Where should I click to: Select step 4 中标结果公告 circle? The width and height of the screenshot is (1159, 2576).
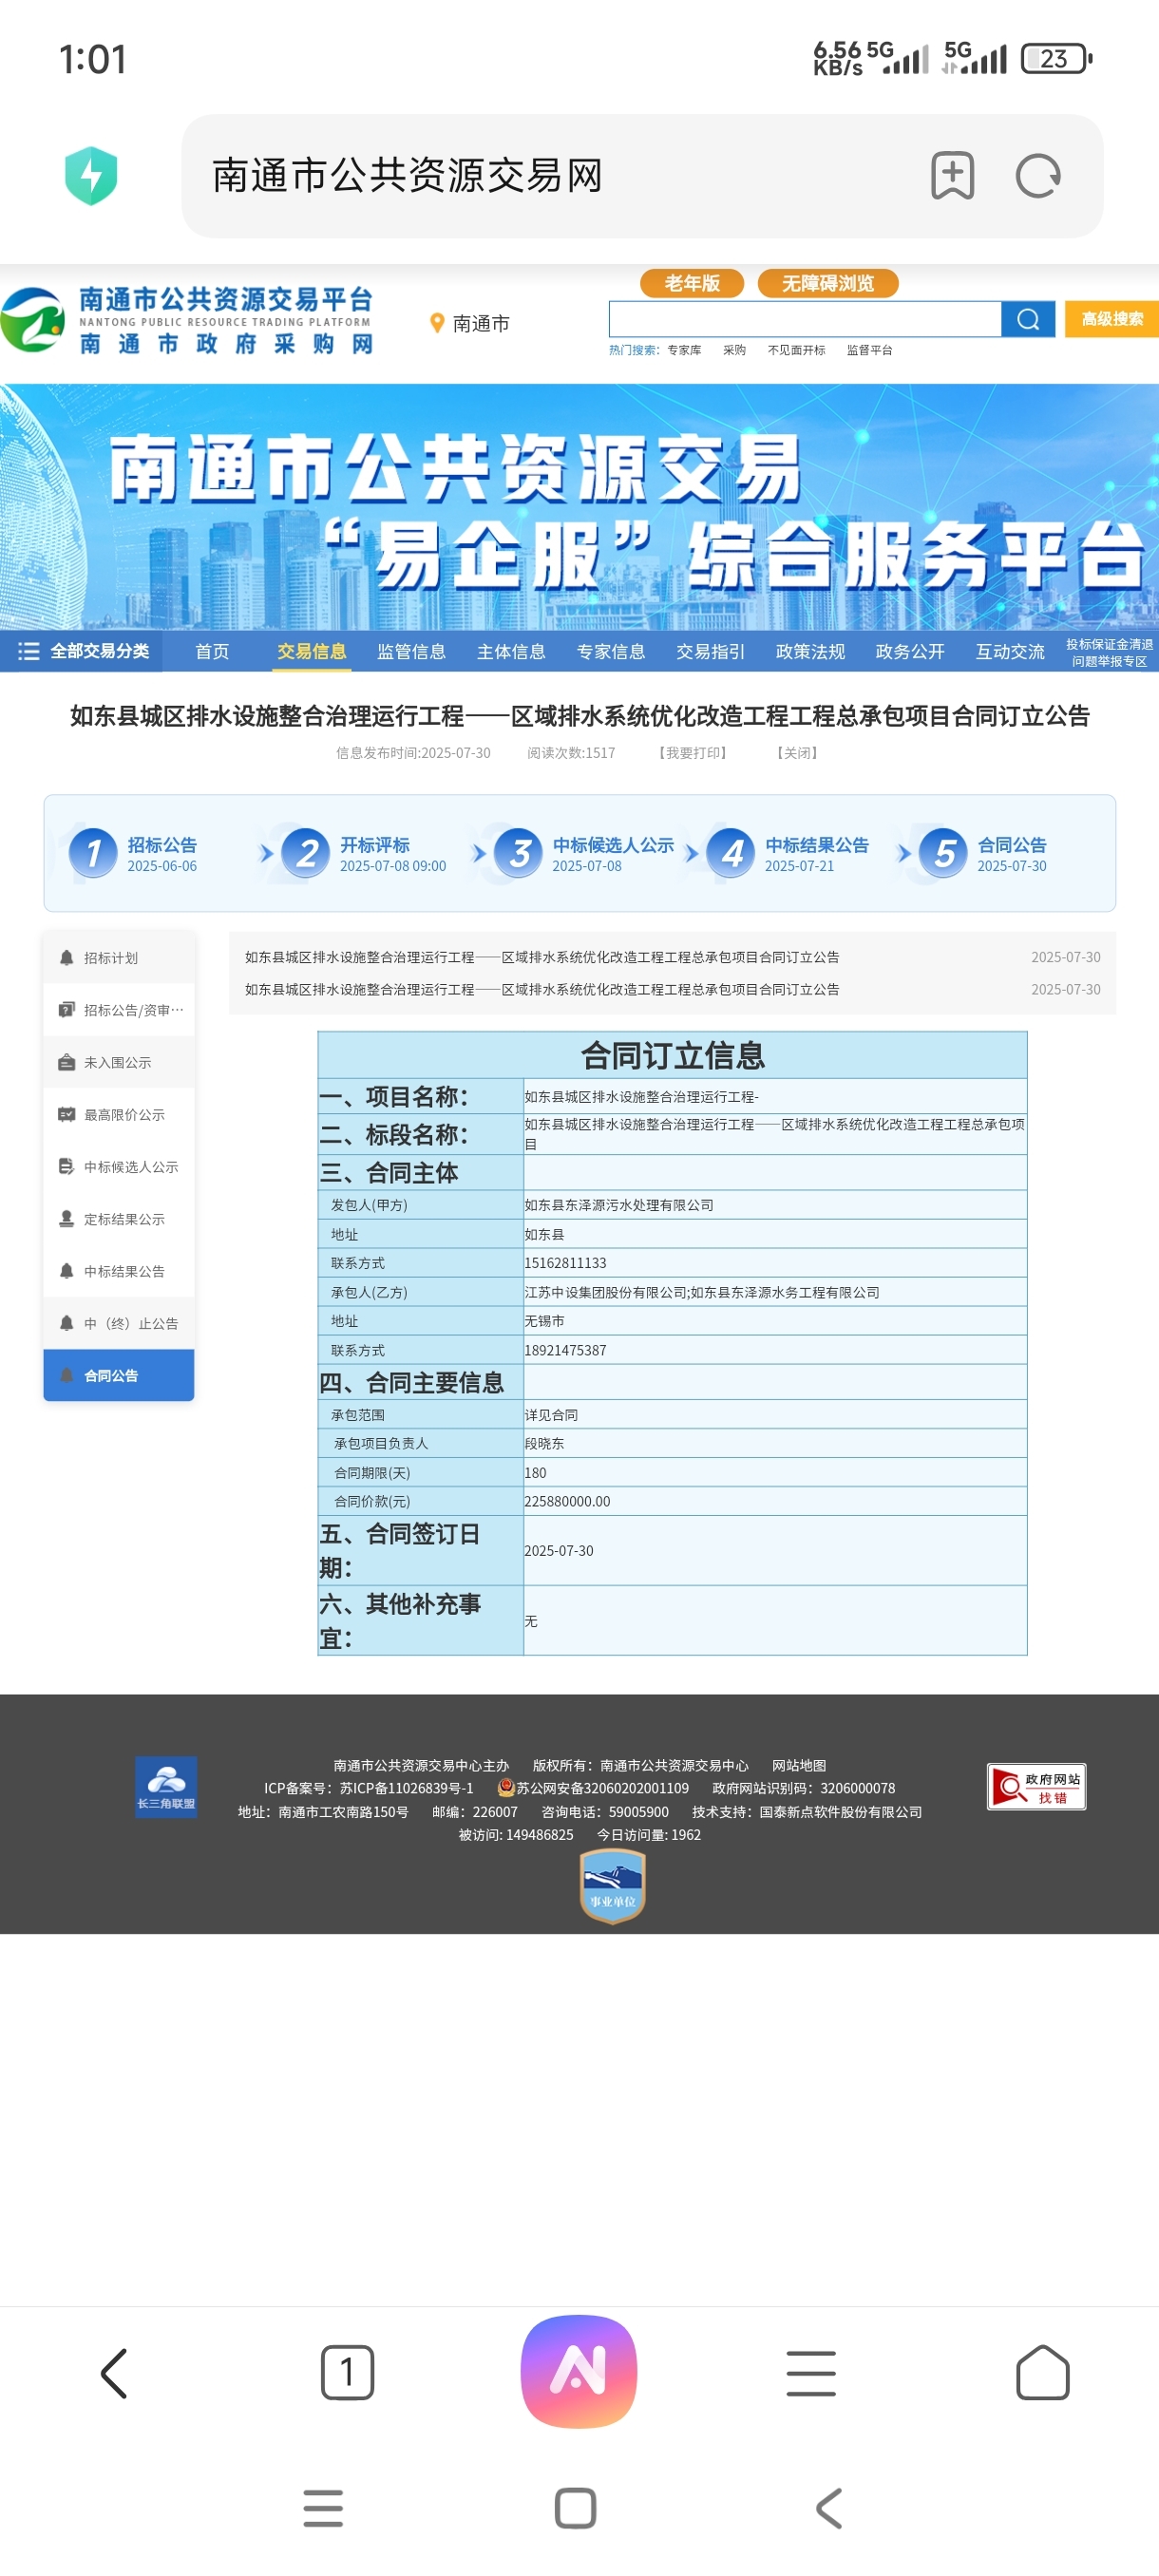point(731,853)
